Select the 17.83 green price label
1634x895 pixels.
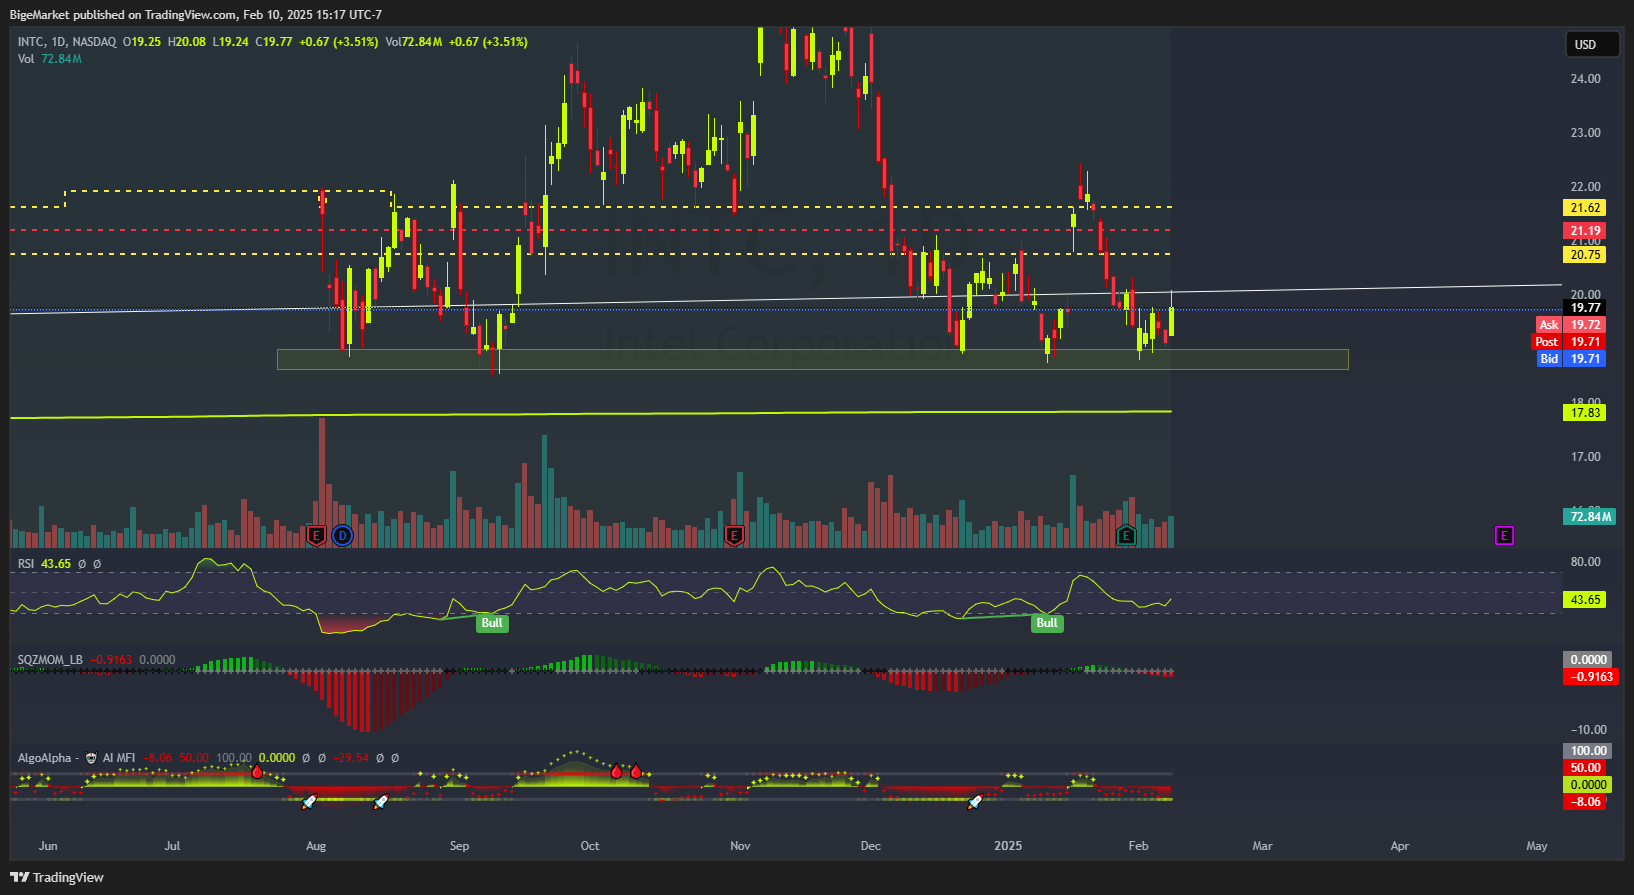(x=1585, y=413)
